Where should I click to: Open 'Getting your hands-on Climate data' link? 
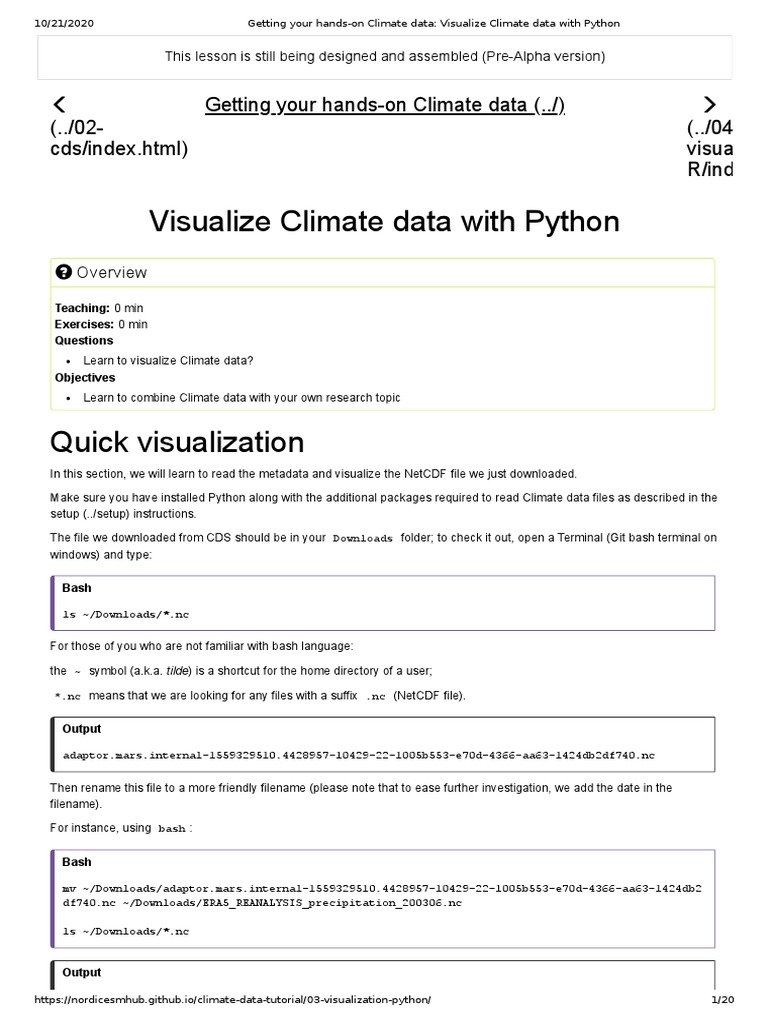click(385, 105)
